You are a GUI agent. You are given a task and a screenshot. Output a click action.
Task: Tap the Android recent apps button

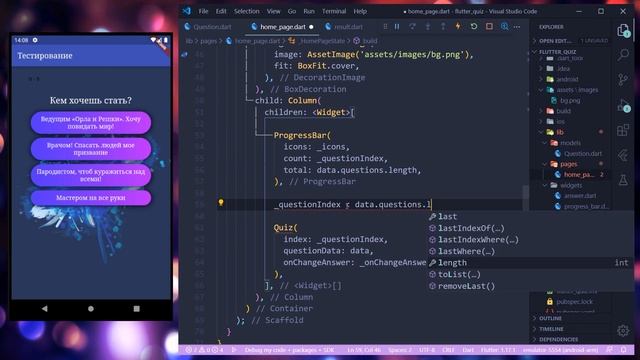pyautogui.click(x=137, y=309)
